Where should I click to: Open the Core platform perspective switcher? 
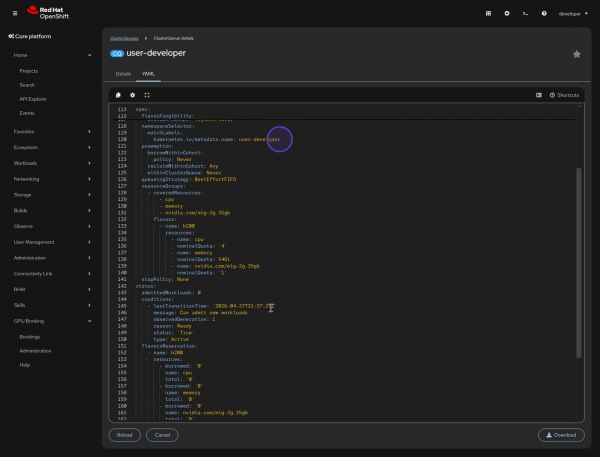pyautogui.click(x=30, y=36)
